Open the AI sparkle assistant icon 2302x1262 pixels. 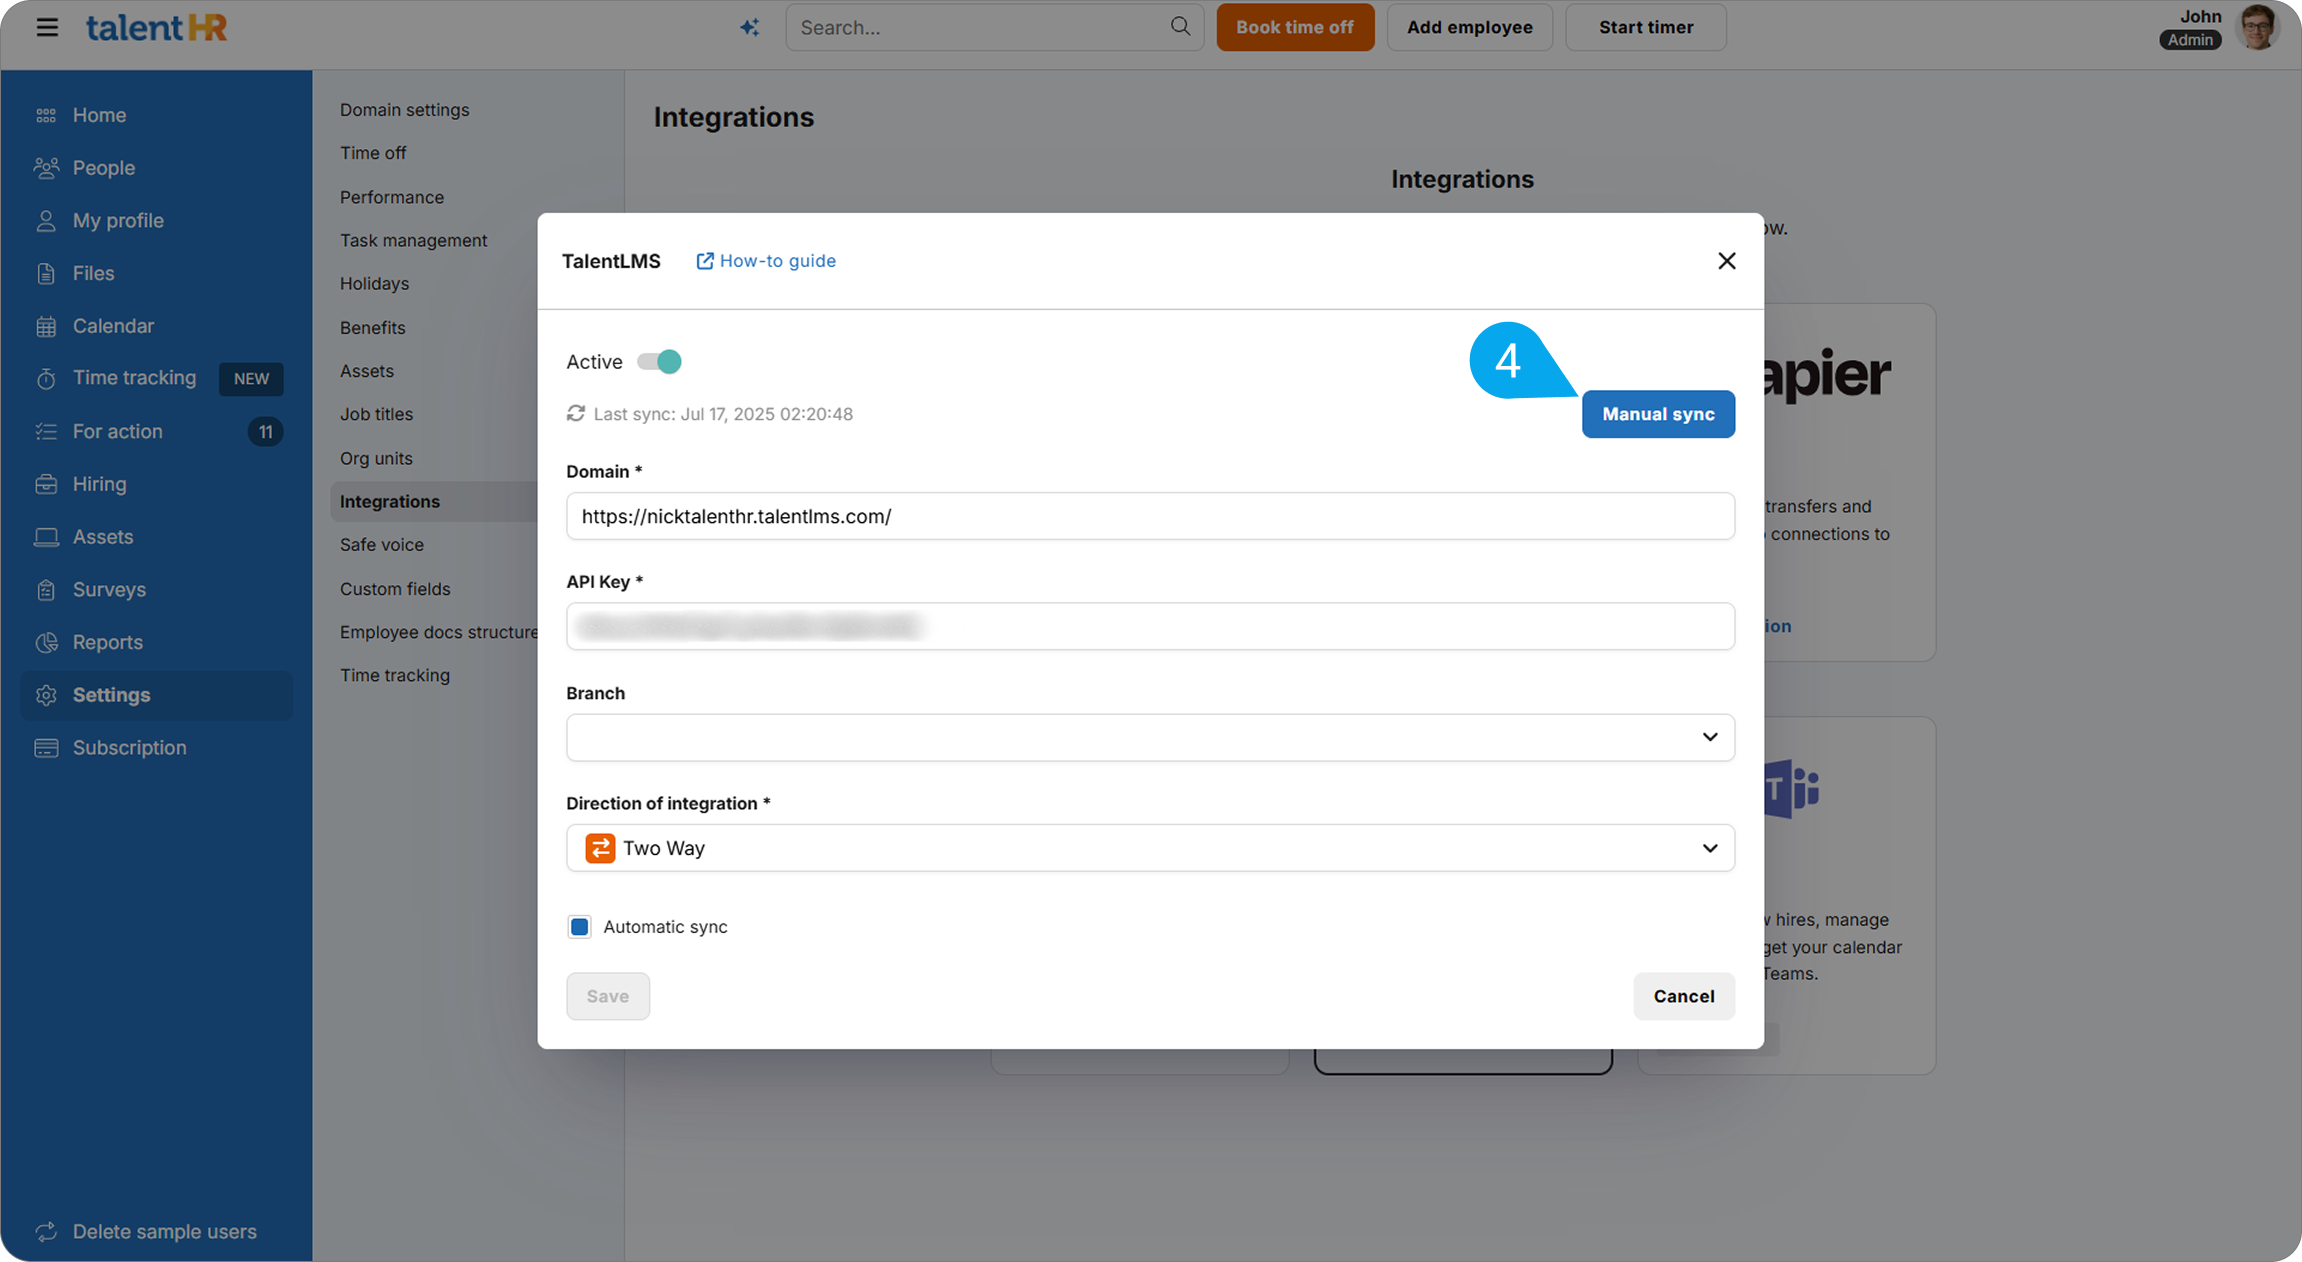(x=750, y=27)
